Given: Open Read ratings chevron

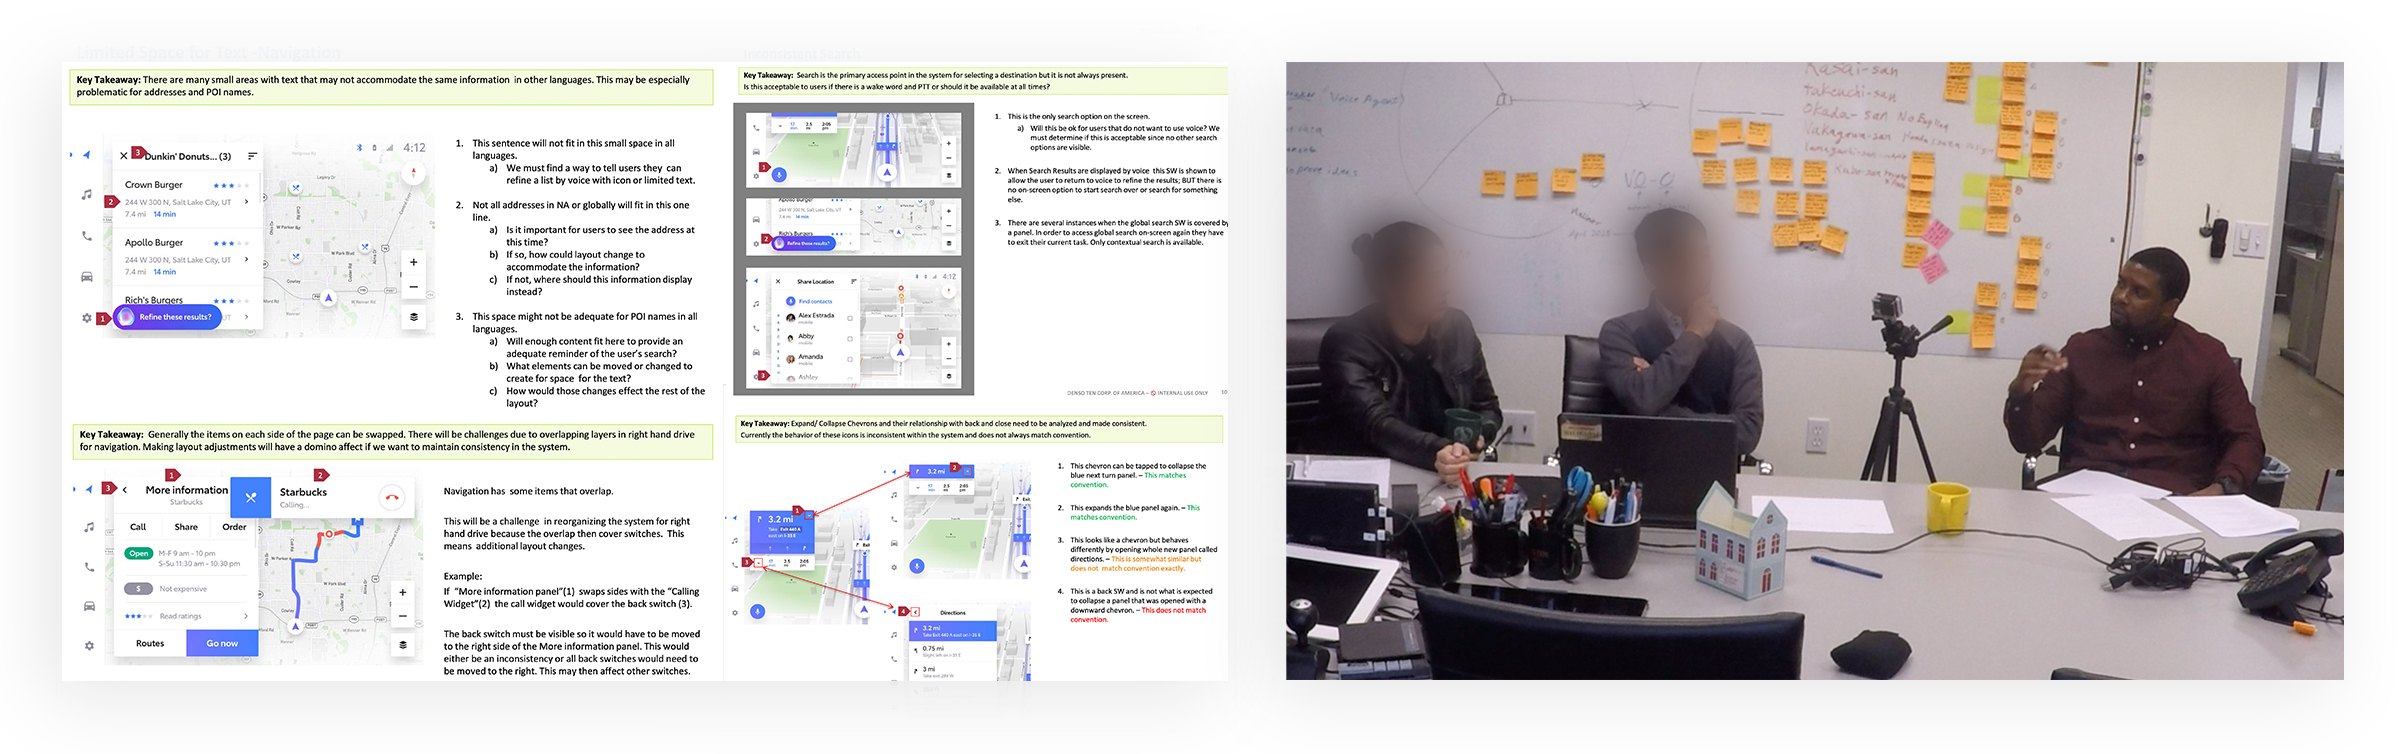Looking at the screenshot, I should tap(246, 616).
